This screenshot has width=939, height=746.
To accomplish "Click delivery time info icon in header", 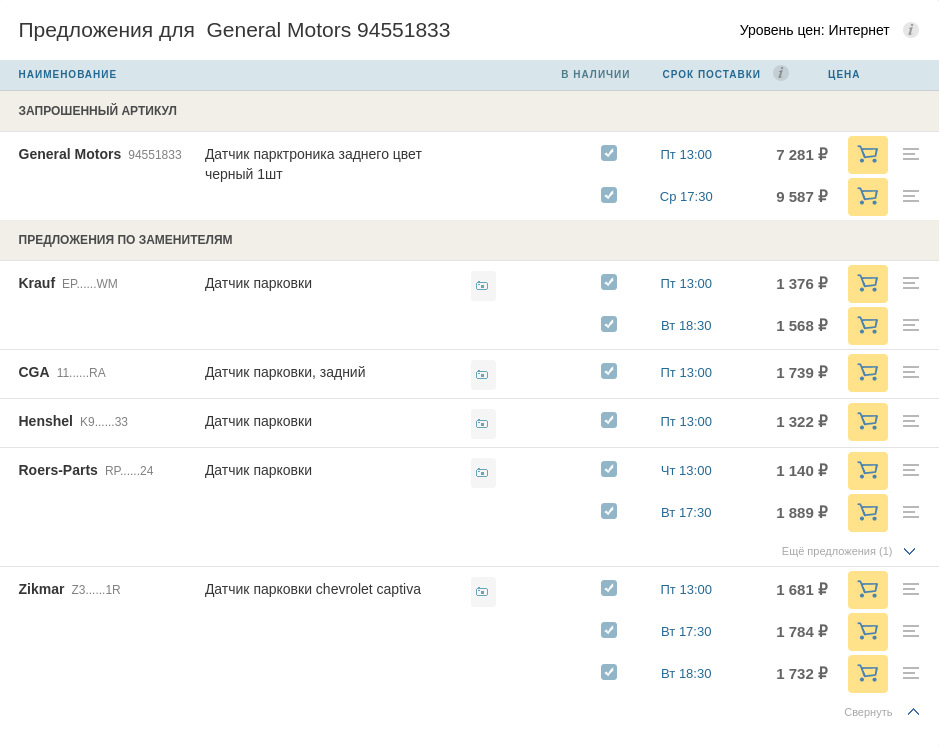I will point(780,73).
